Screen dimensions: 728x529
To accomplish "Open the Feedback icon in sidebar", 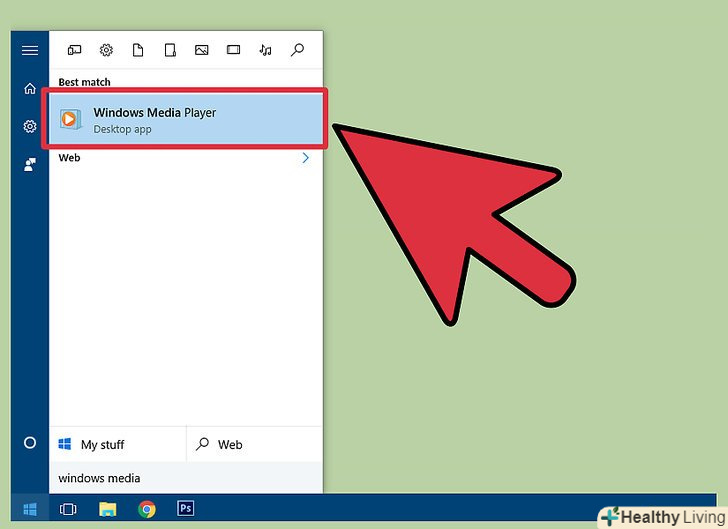I will 30,164.
